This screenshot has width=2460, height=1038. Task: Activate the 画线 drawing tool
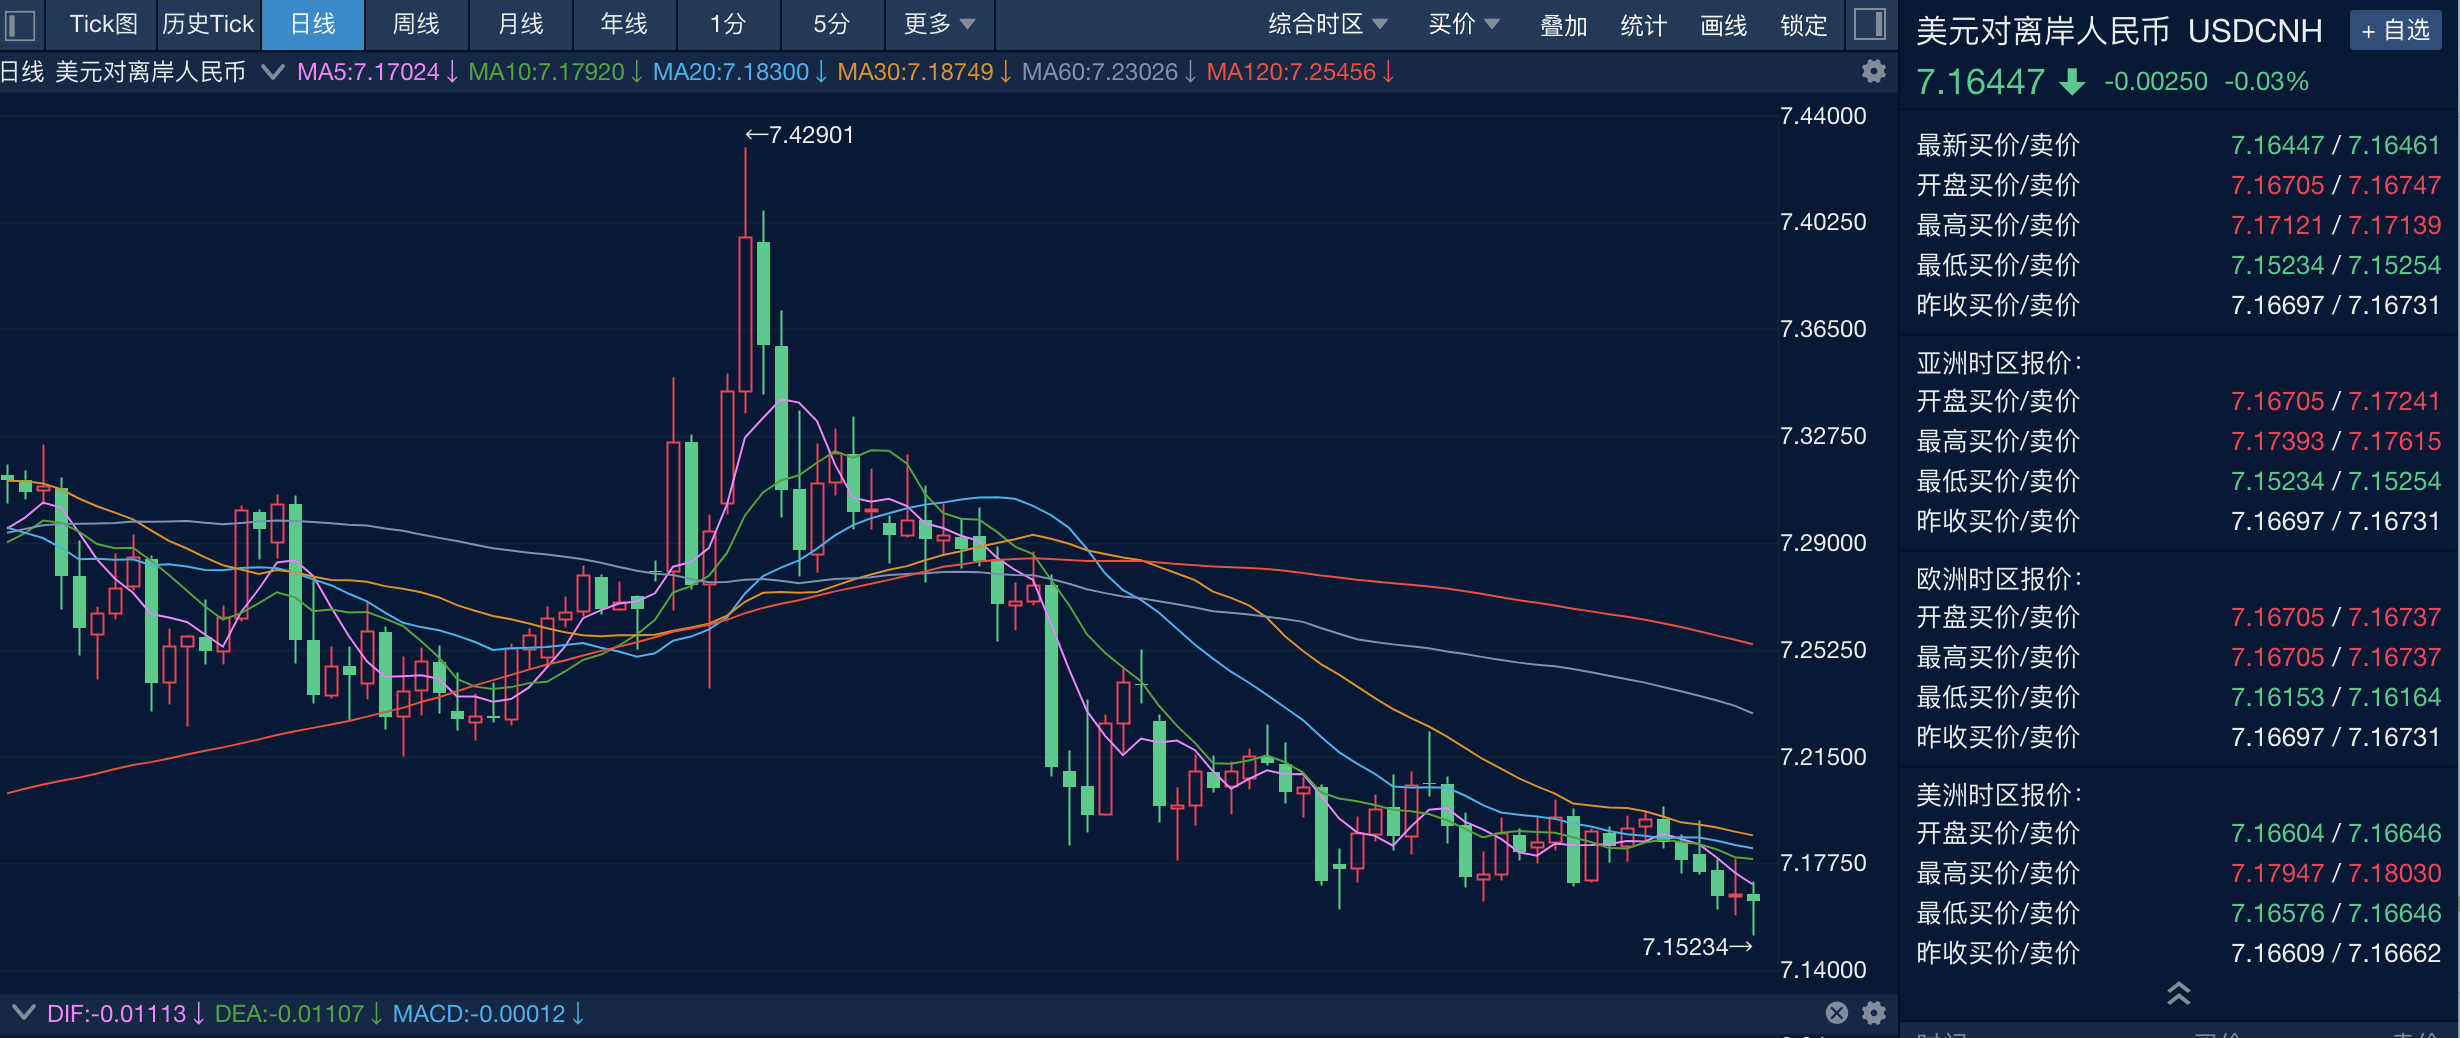click(x=1723, y=25)
